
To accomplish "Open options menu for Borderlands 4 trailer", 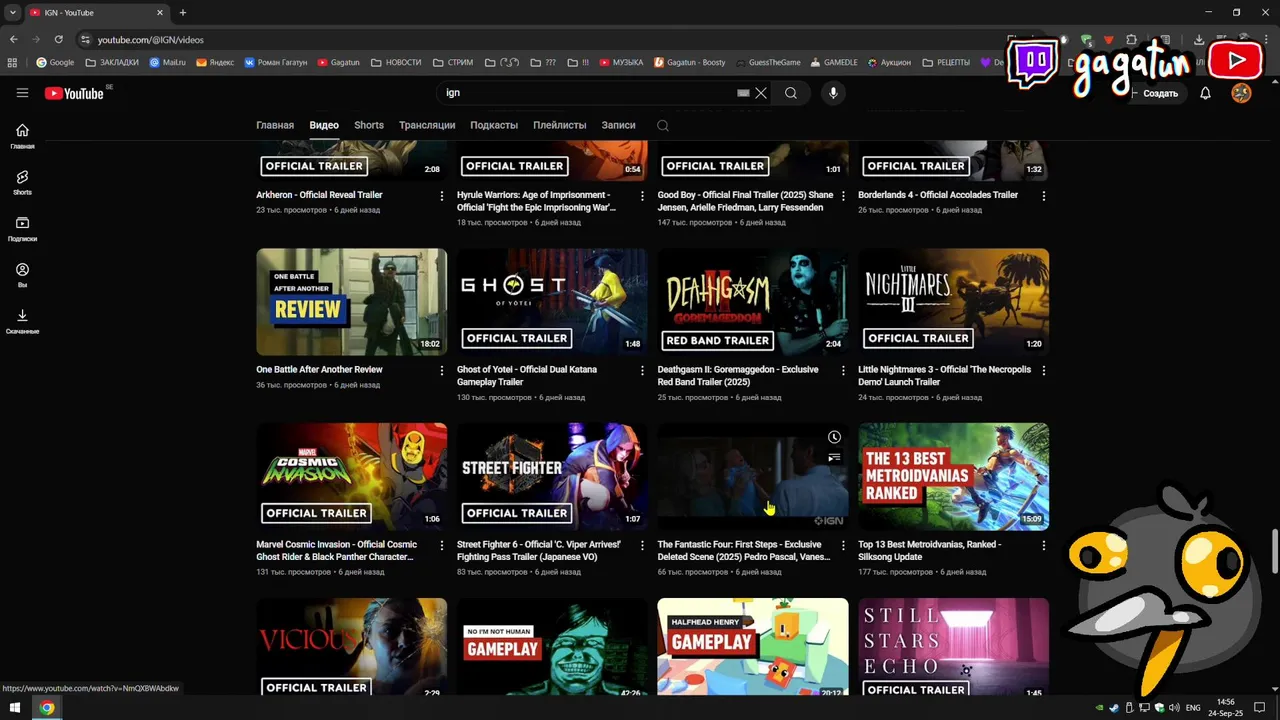I will click(1043, 196).
